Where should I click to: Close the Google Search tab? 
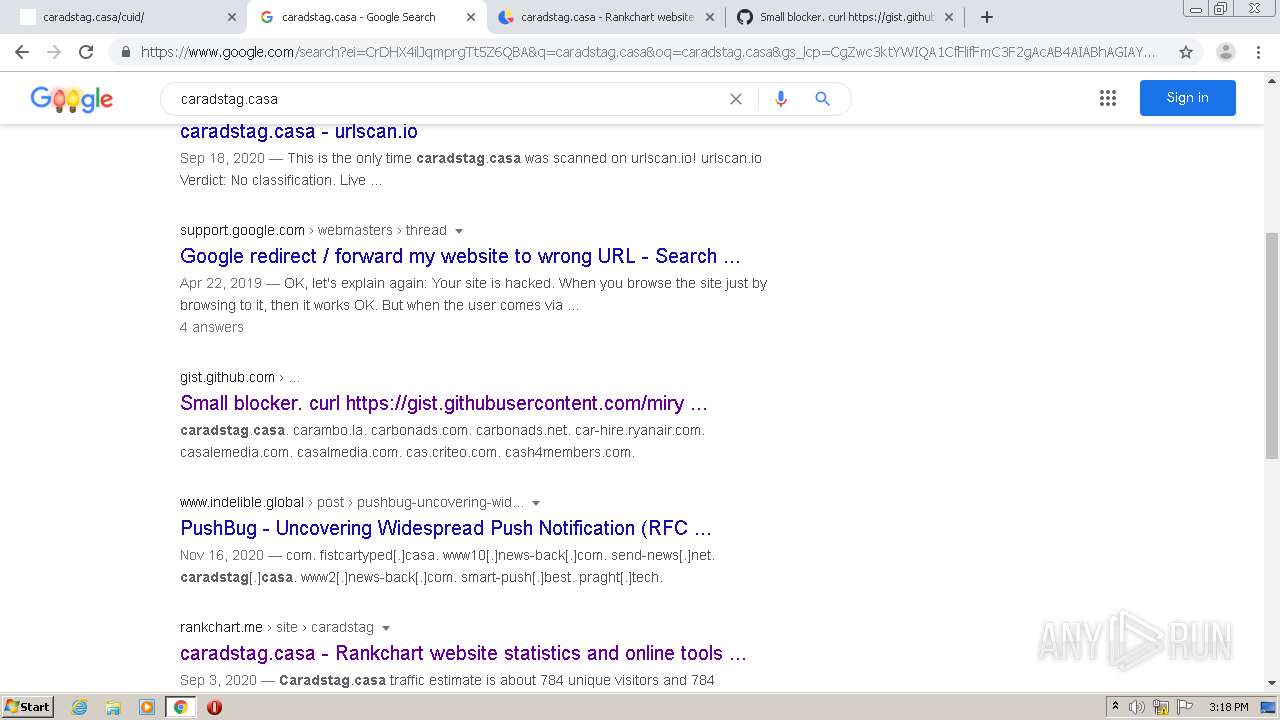point(471,17)
